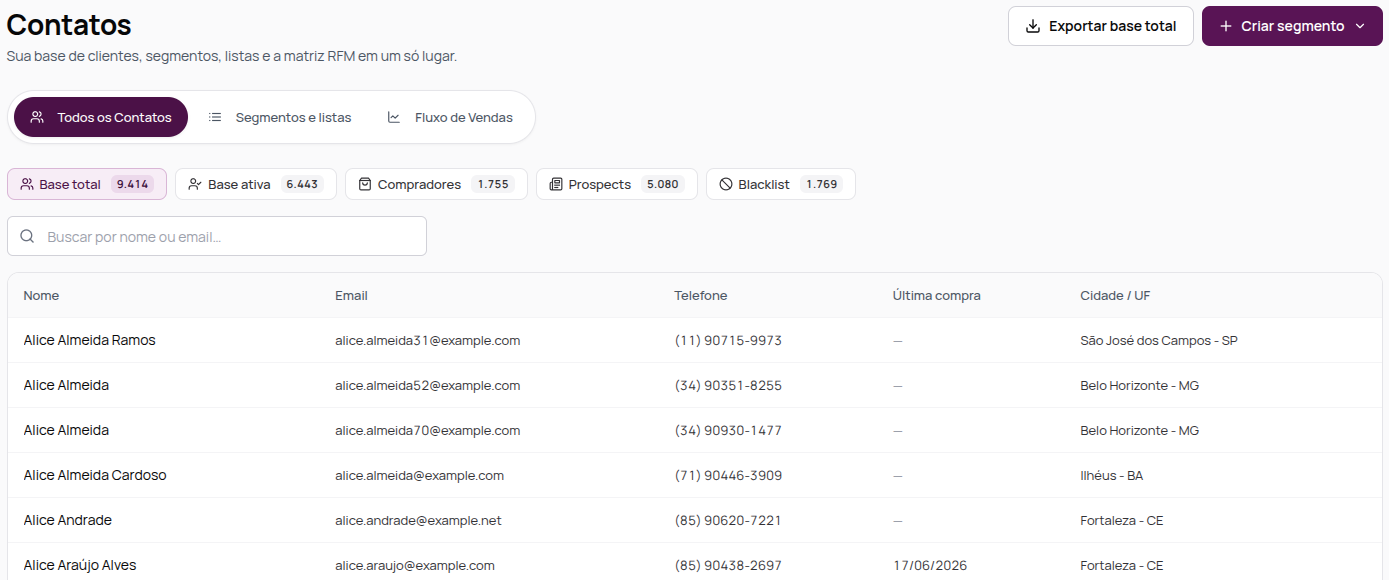Click last purchase date 17/06/2026
Screen dimensions: 1389x580
click(x=931, y=565)
